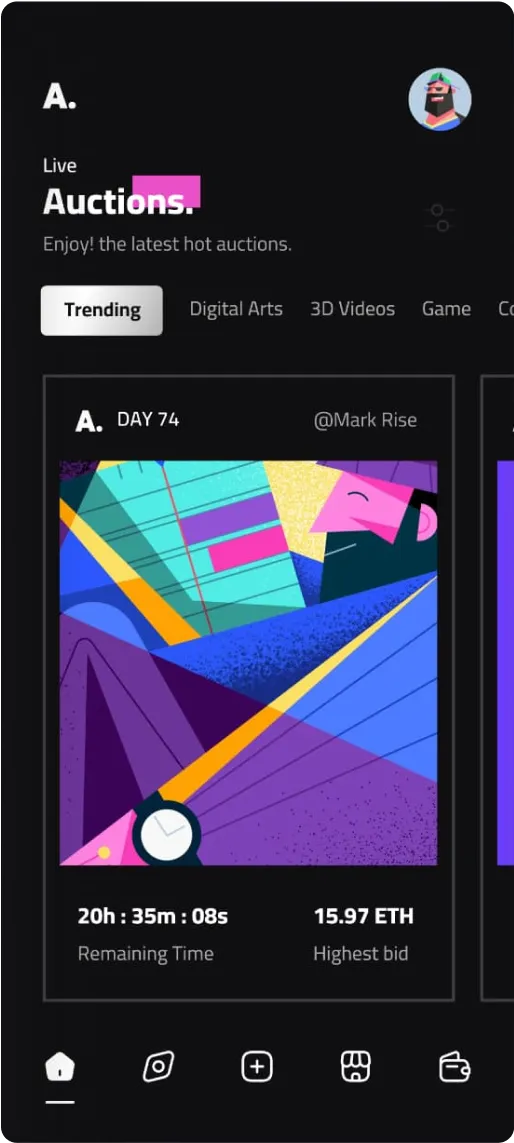Open the @Mark Rise creator link
The image size is (514, 1143).
tap(365, 421)
